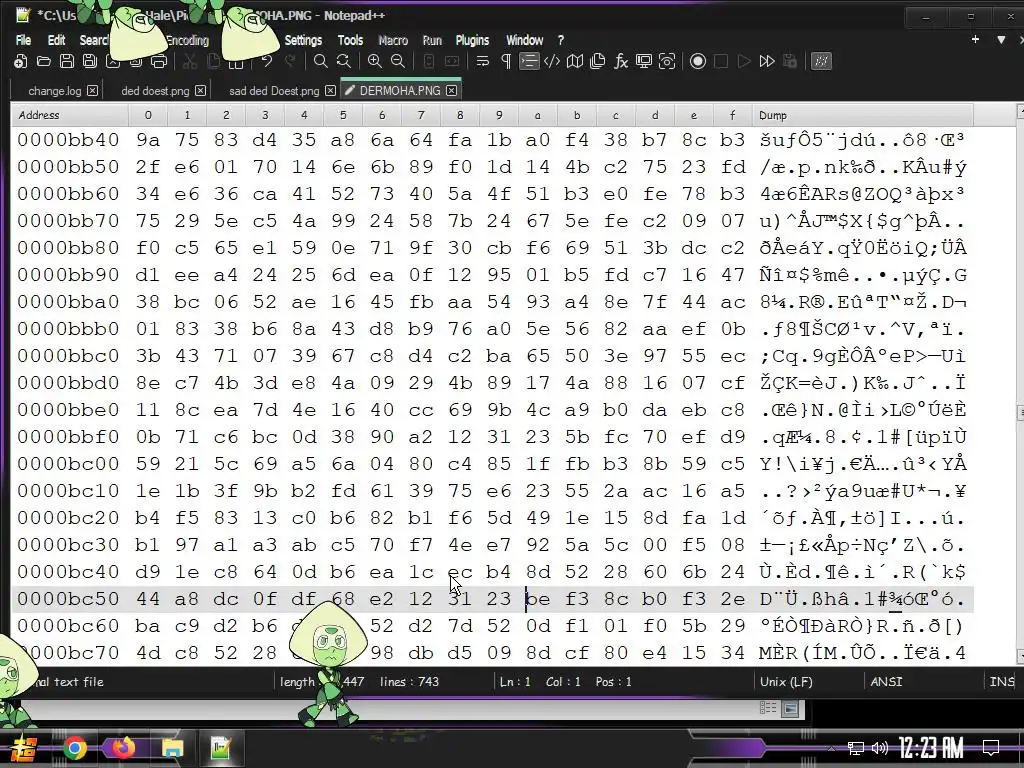
Task: Click the Unix (LF) status bar field
Action: pos(786,682)
